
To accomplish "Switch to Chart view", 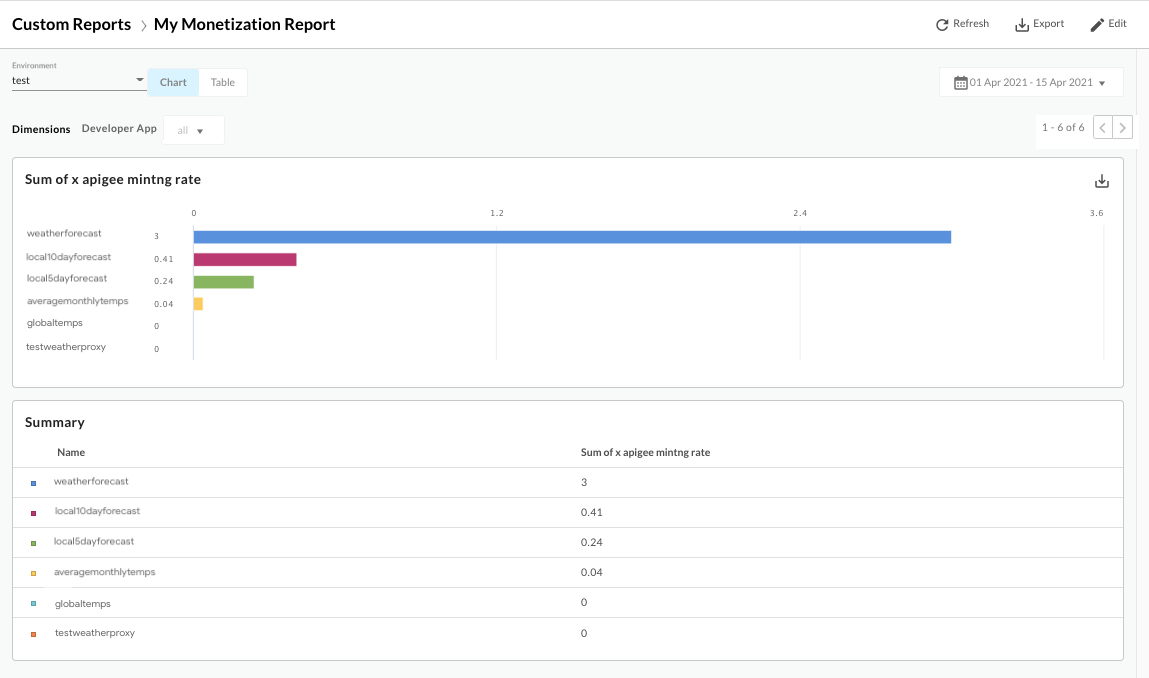I will click(172, 82).
